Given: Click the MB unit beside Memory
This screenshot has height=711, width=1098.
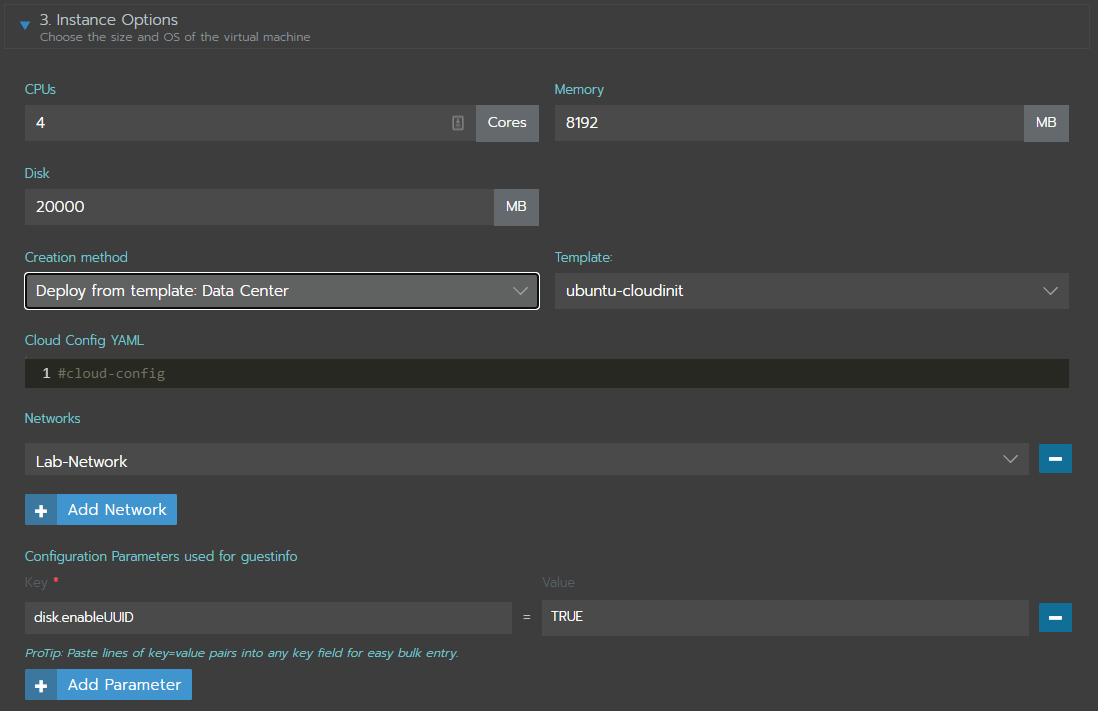Looking at the screenshot, I should [x=1046, y=123].
